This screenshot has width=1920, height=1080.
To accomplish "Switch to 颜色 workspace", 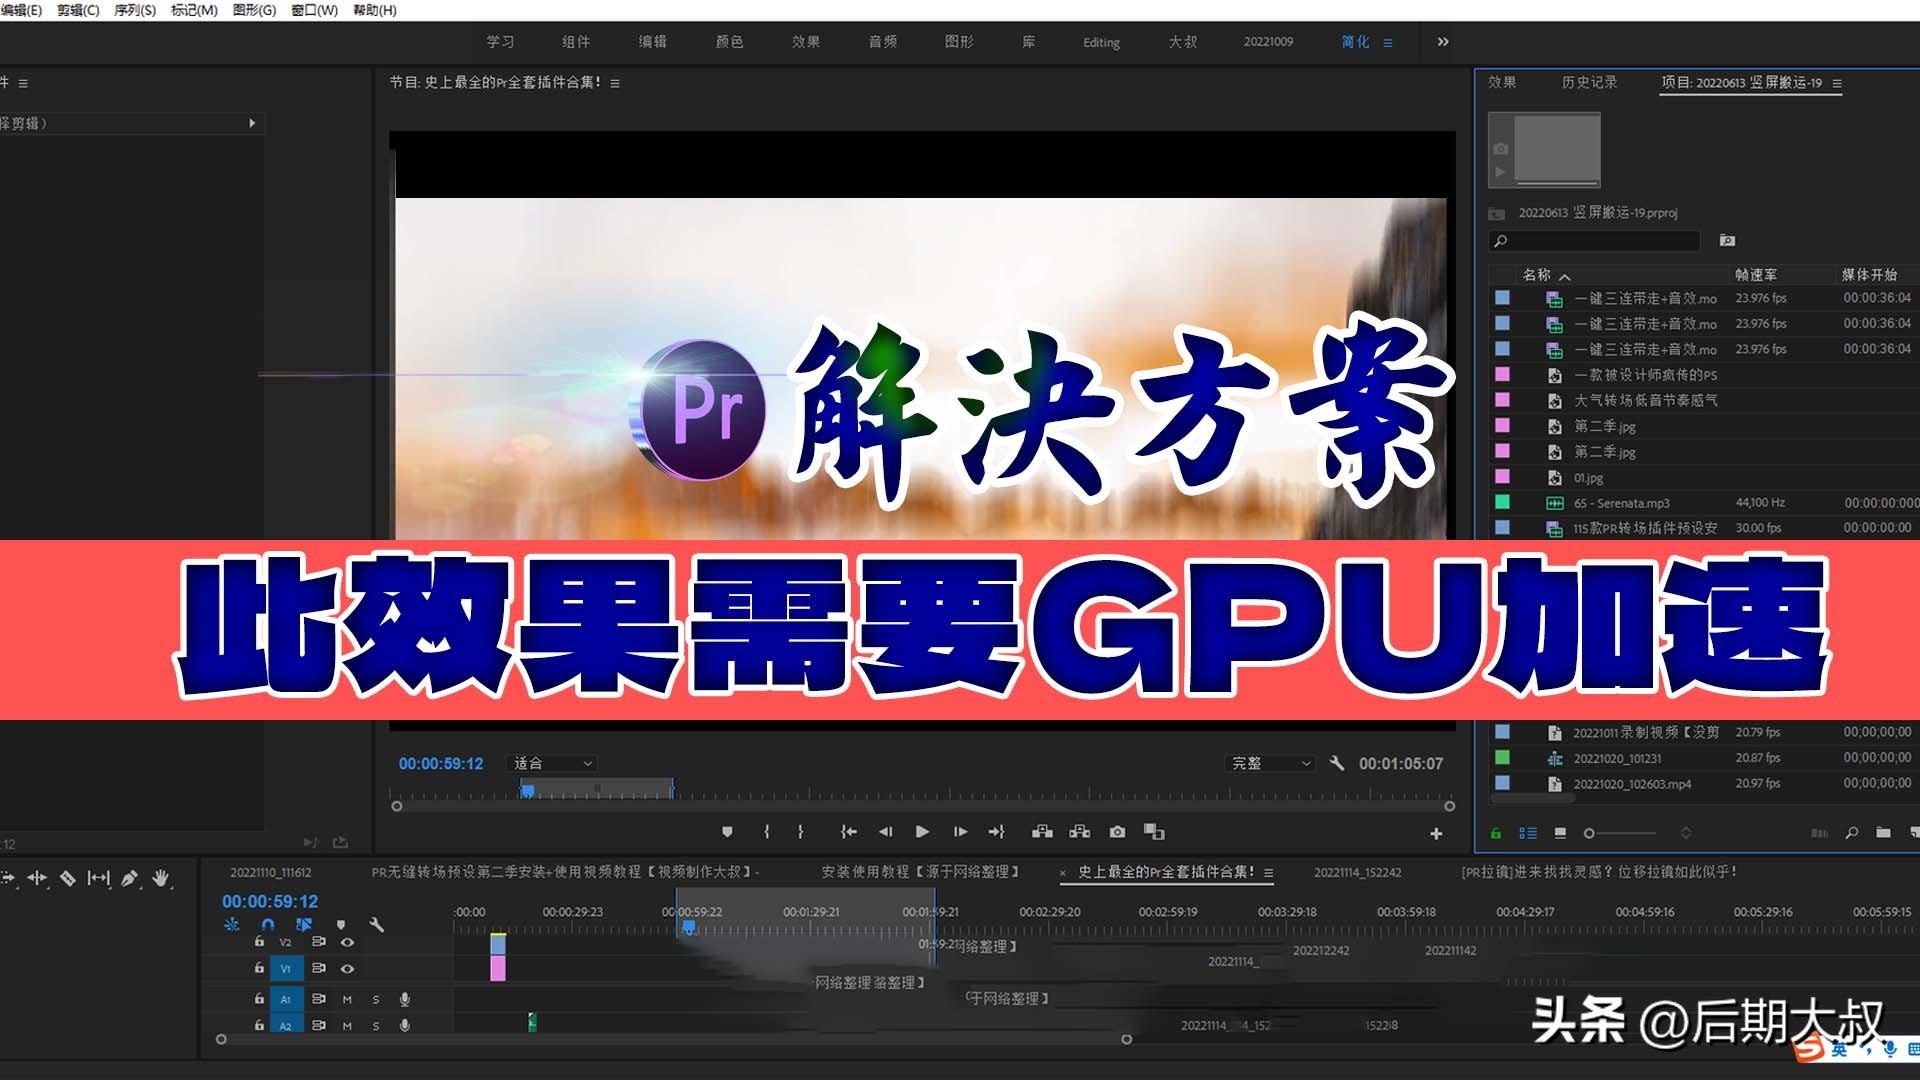I will (x=729, y=42).
